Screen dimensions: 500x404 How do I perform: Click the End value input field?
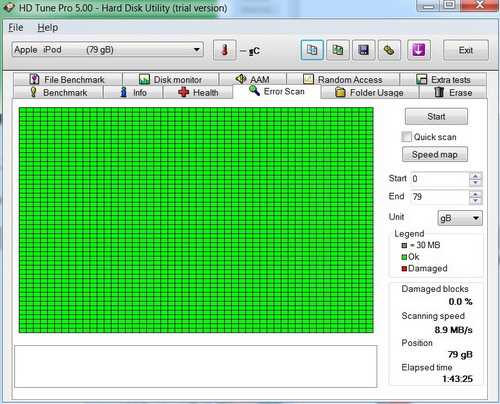440,197
